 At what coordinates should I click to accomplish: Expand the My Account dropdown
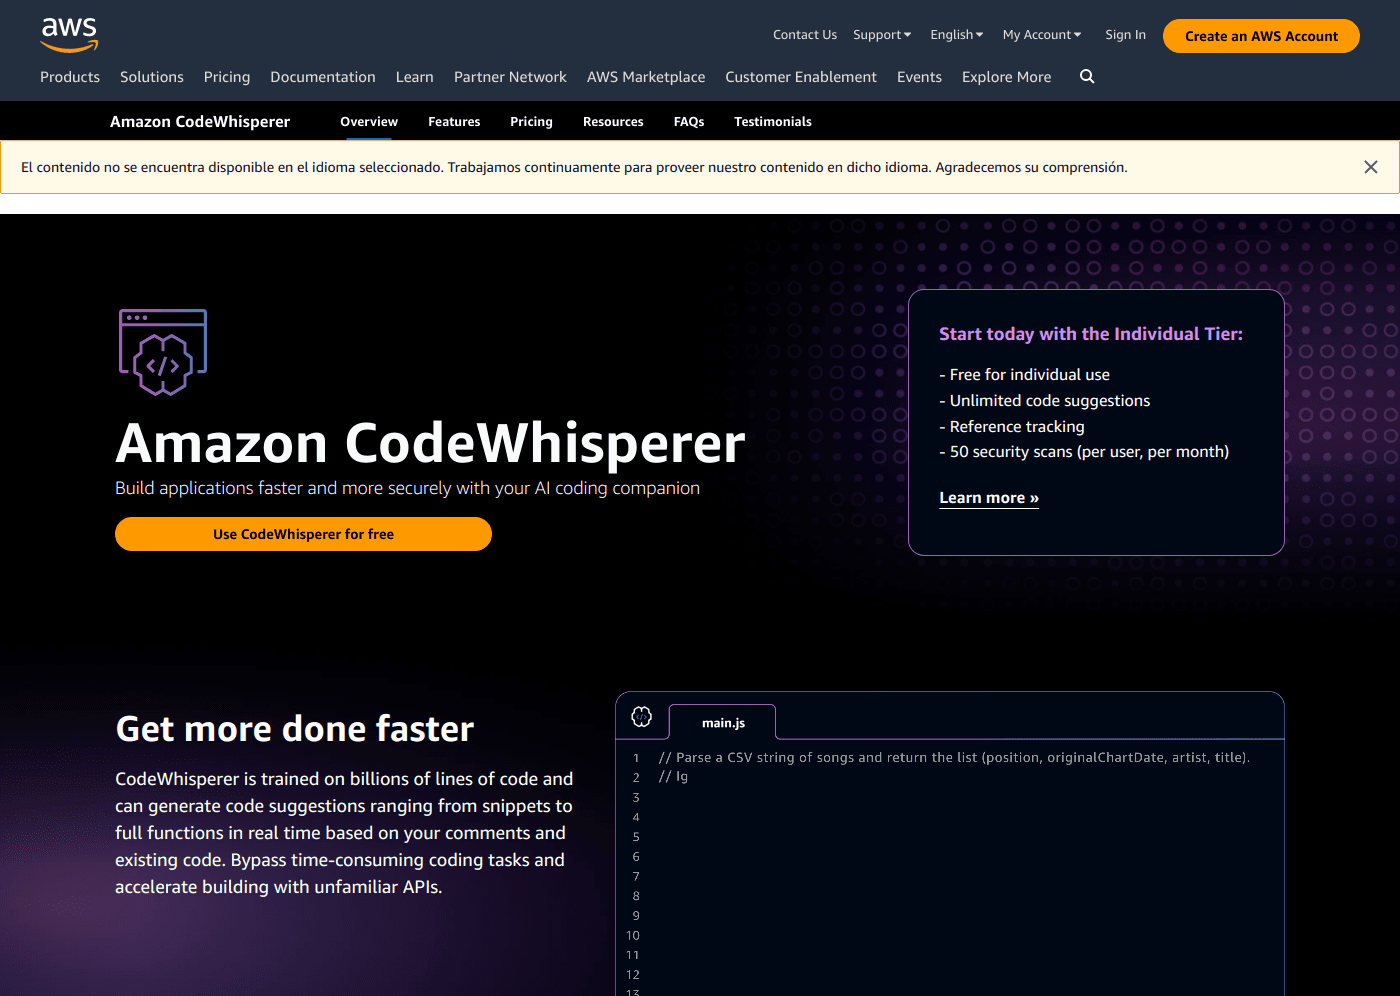click(1042, 35)
